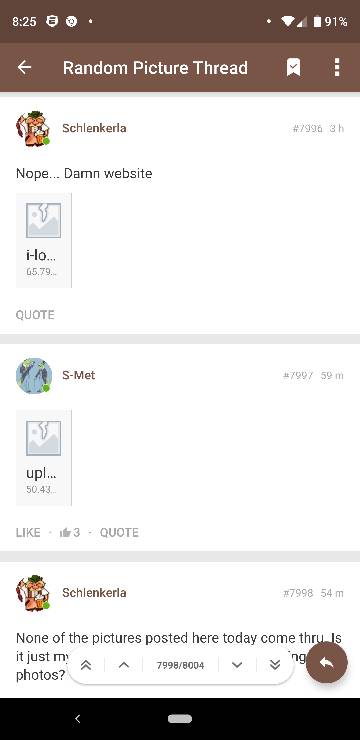Bookmark this thread with ribbon icon

[293, 67]
